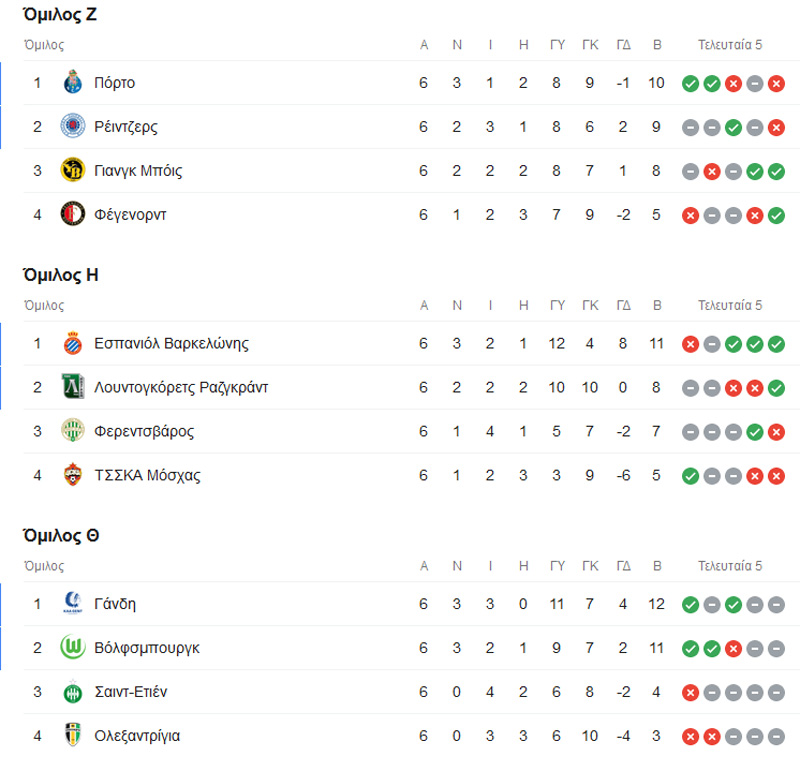Click the Saint-Étienne club crest icon
This screenshot has width=800, height=771.
[x=72, y=692]
